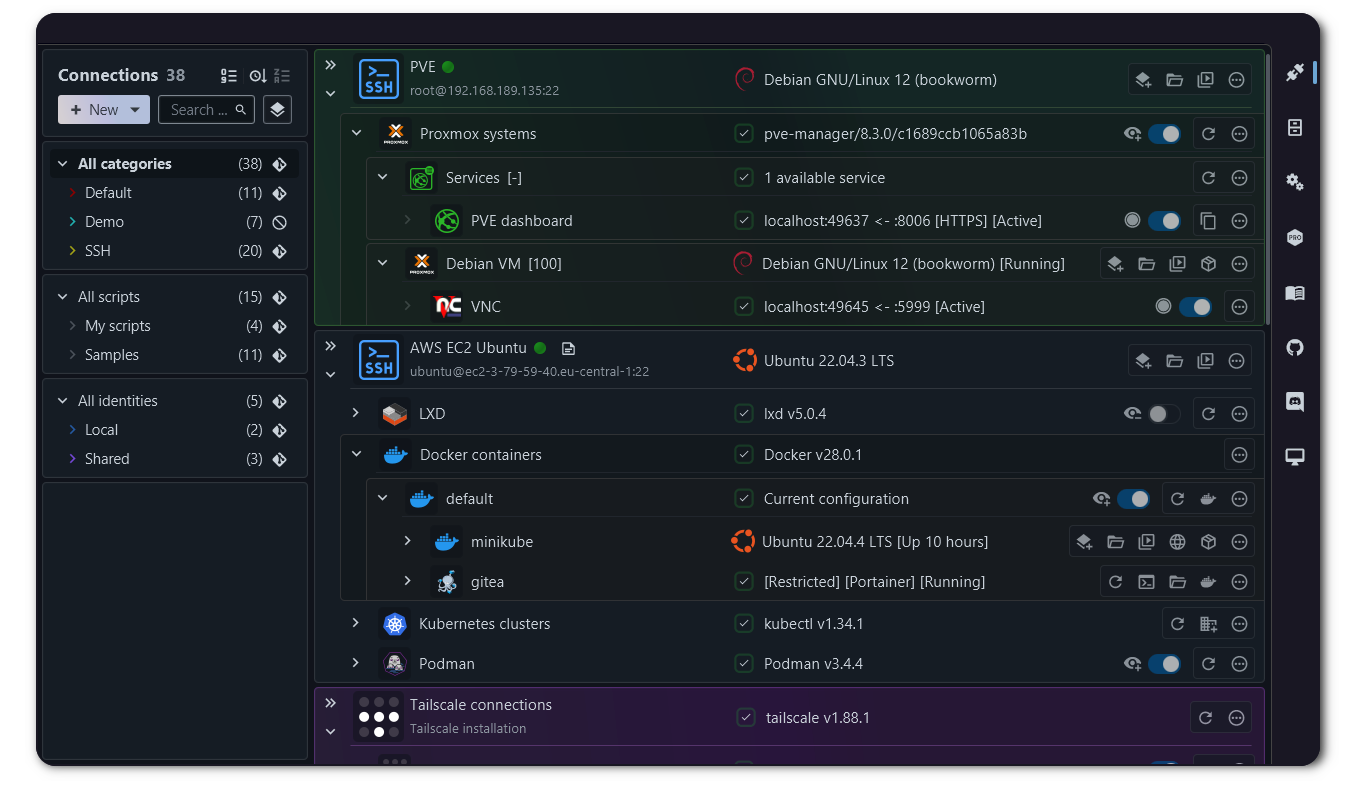Expand the Kubernetes clusters entry
The height and width of the screenshot is (790, 1360).
point(356,623)
